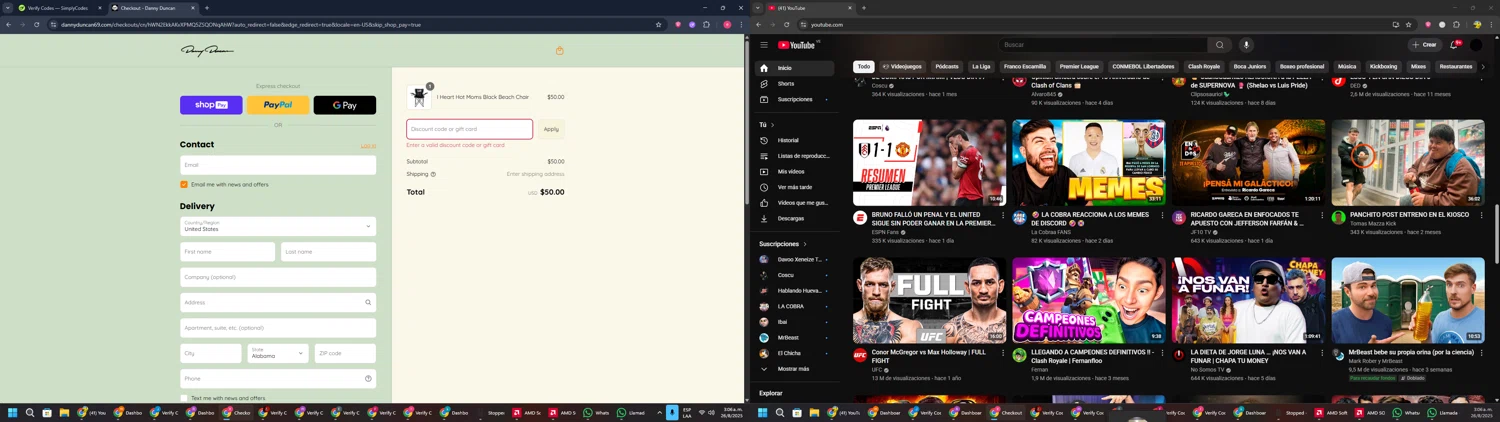Click the Address field search icon
This screenshot has width=1500, height=422.
(x=368, y=302)
